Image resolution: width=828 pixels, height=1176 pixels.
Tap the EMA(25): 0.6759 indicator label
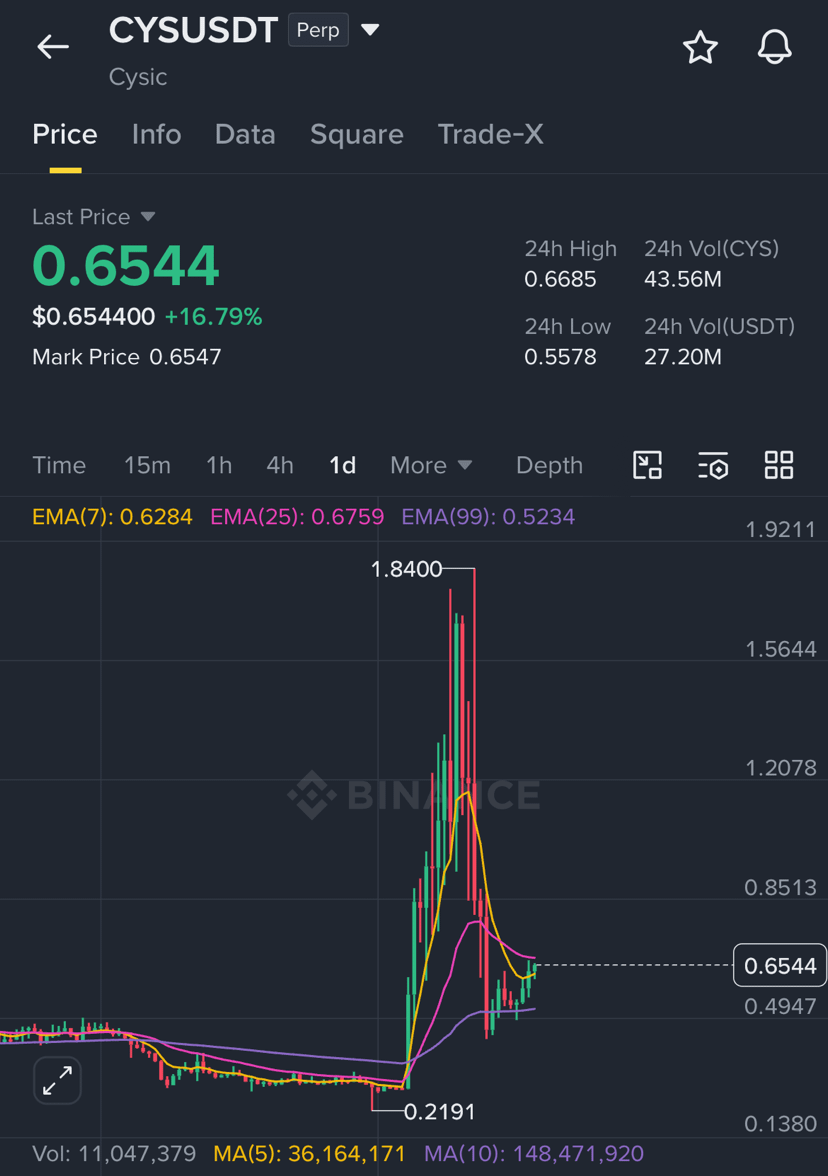pos(297,517)
